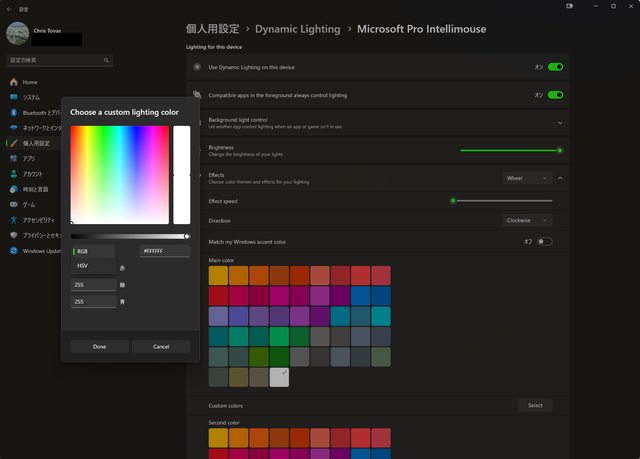Enable Match my Windows accent color
The image size is (640, 459).
pyautogui.click(x=544, y=241)
